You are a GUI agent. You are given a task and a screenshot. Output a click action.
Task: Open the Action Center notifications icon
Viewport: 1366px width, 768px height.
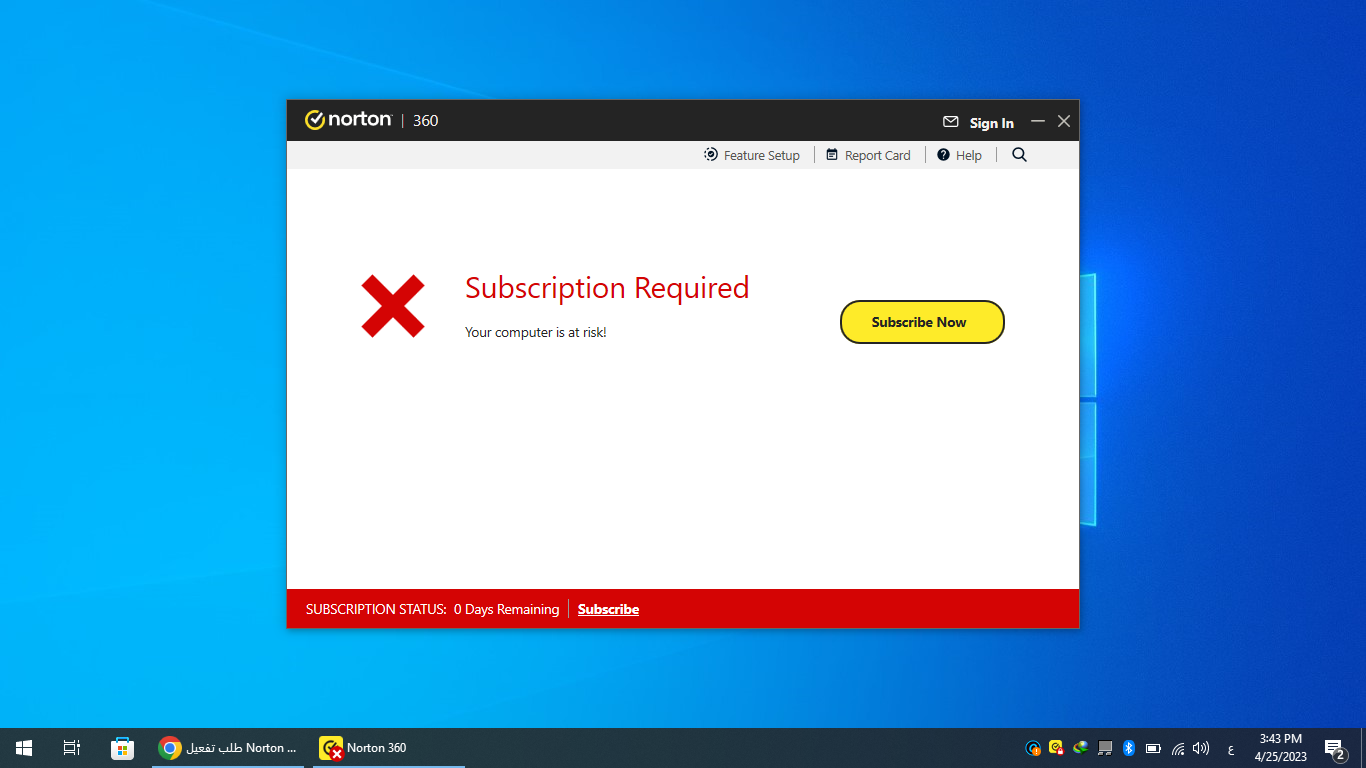[x=1335, y=749]
